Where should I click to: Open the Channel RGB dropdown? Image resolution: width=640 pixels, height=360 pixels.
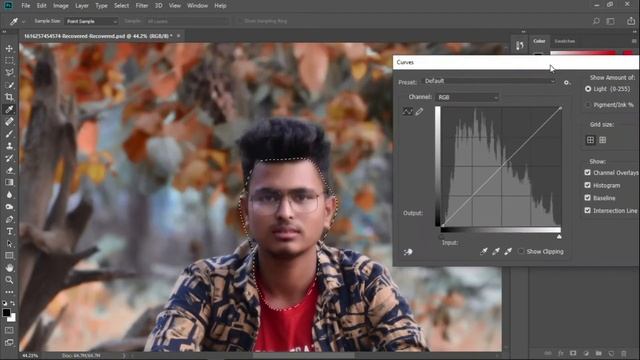pos(467,97)
